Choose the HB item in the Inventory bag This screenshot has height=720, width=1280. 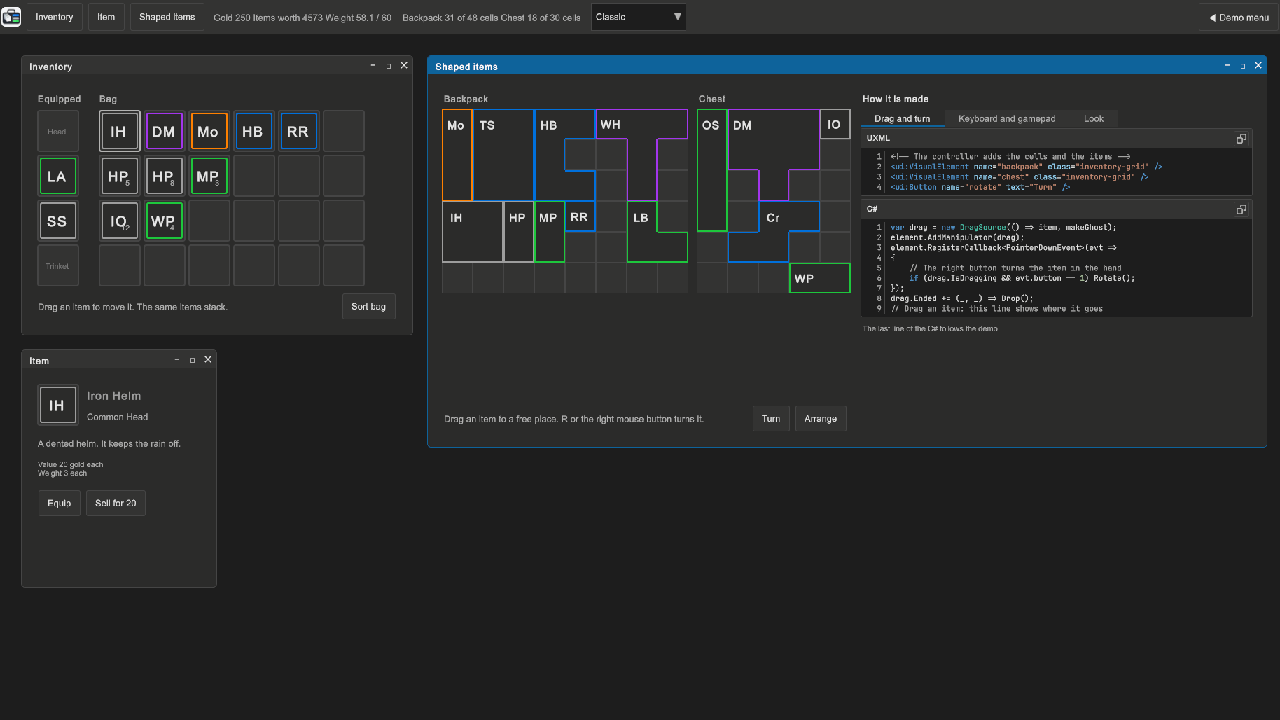tap(253, 131)
